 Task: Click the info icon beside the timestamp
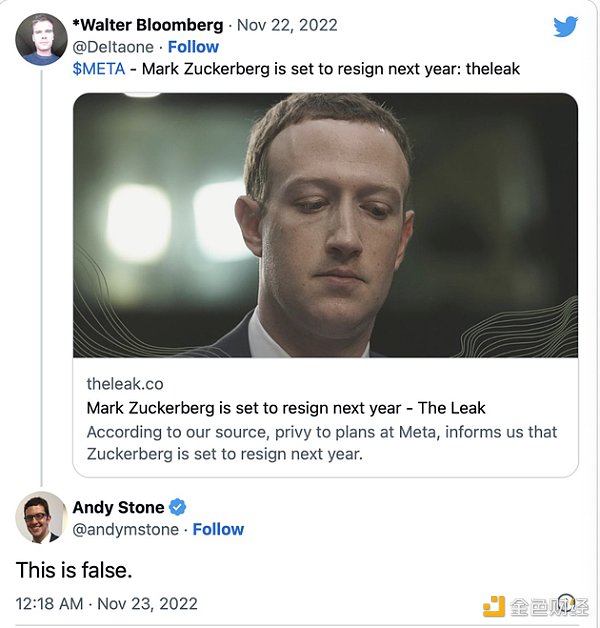(x=566, y=603)
